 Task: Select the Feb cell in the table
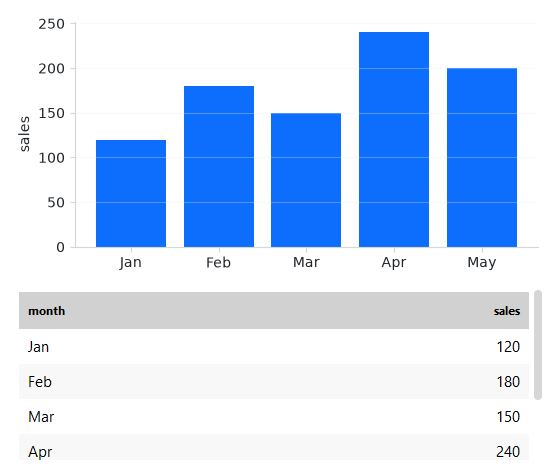coord(40,382)
